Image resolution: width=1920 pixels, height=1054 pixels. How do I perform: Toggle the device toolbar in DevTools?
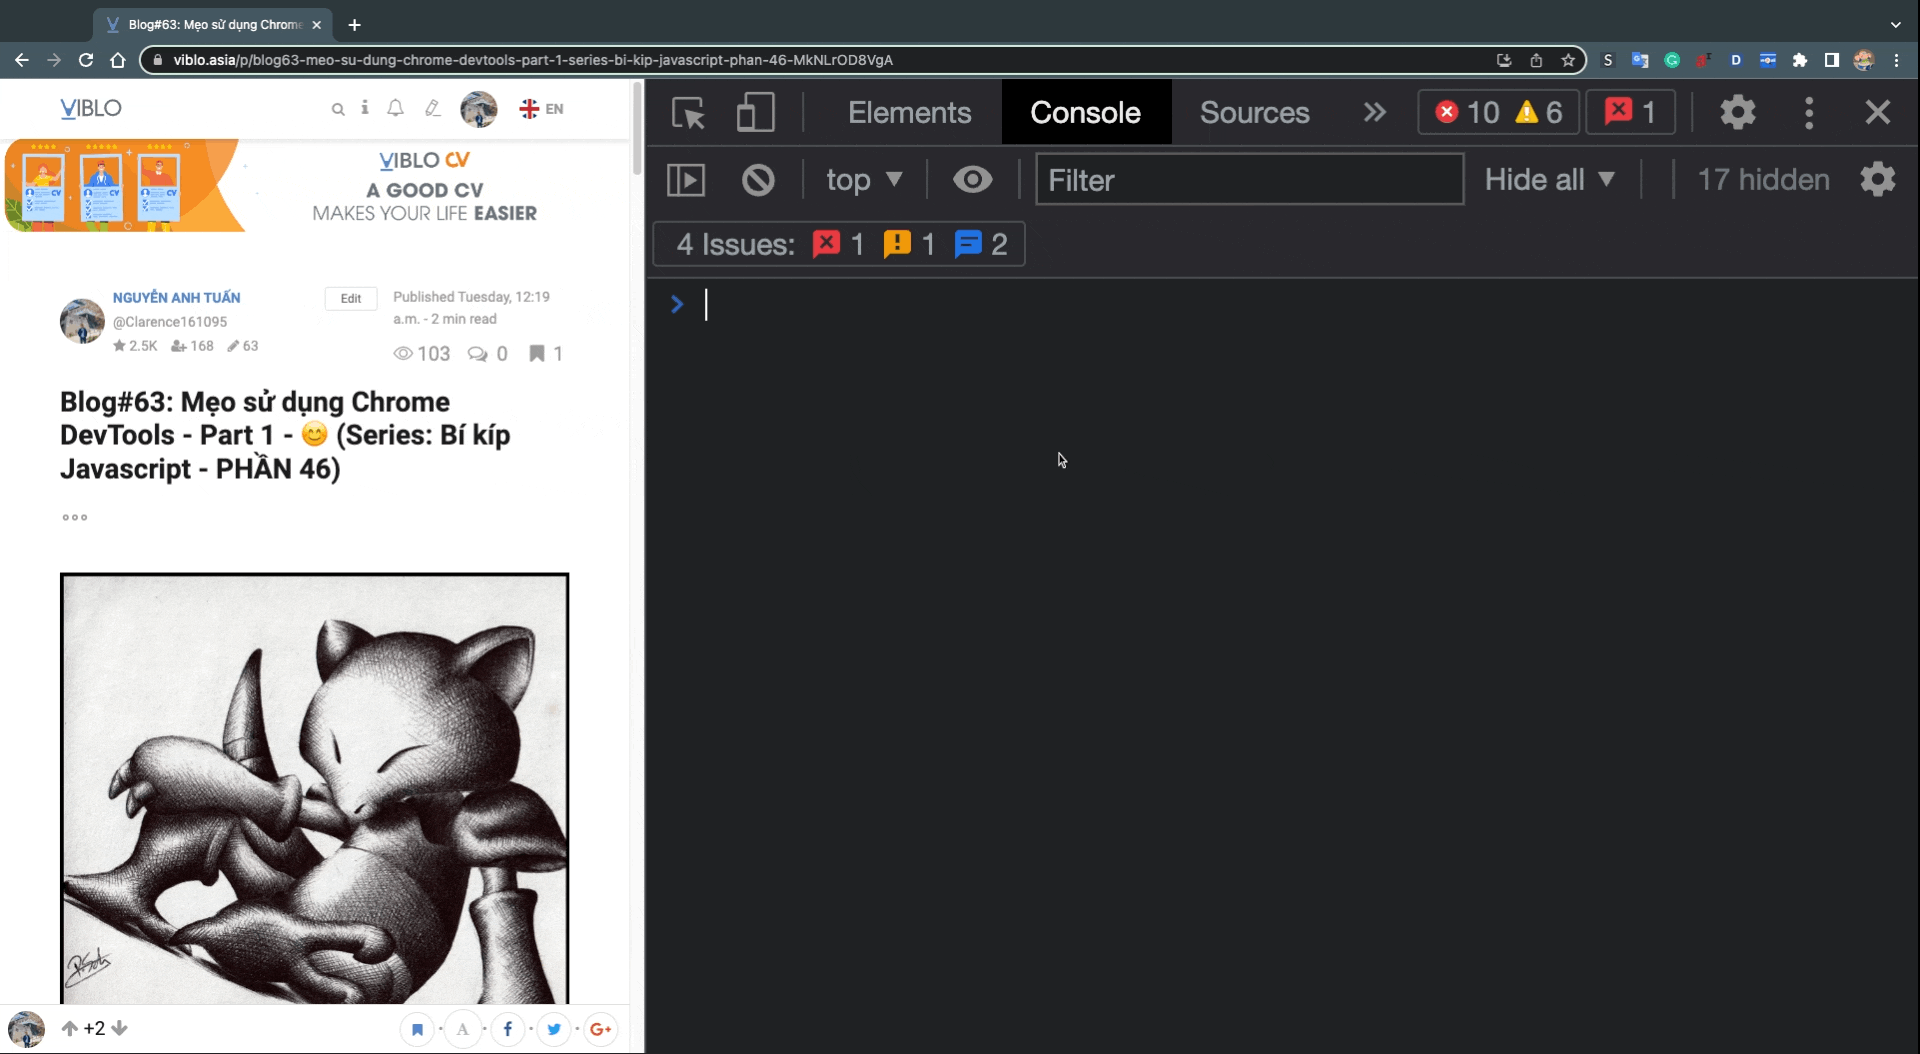coord(755,112)
